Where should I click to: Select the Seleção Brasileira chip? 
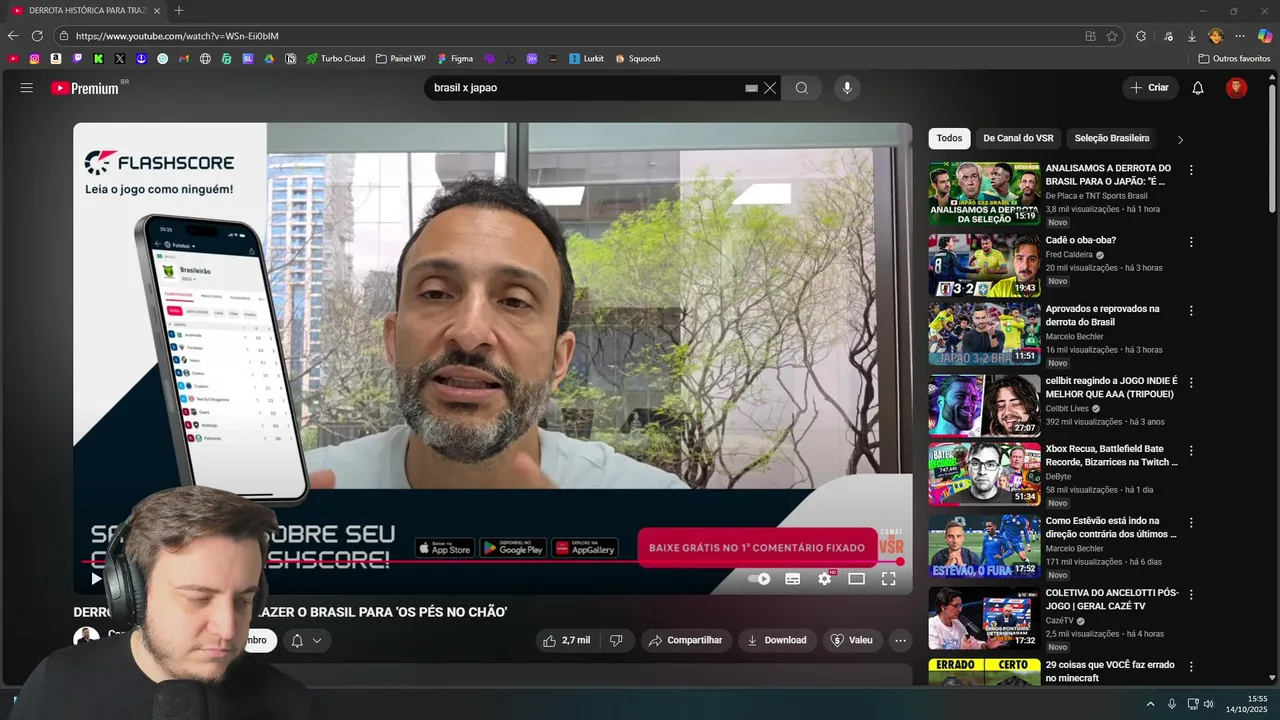point(1112,138)
